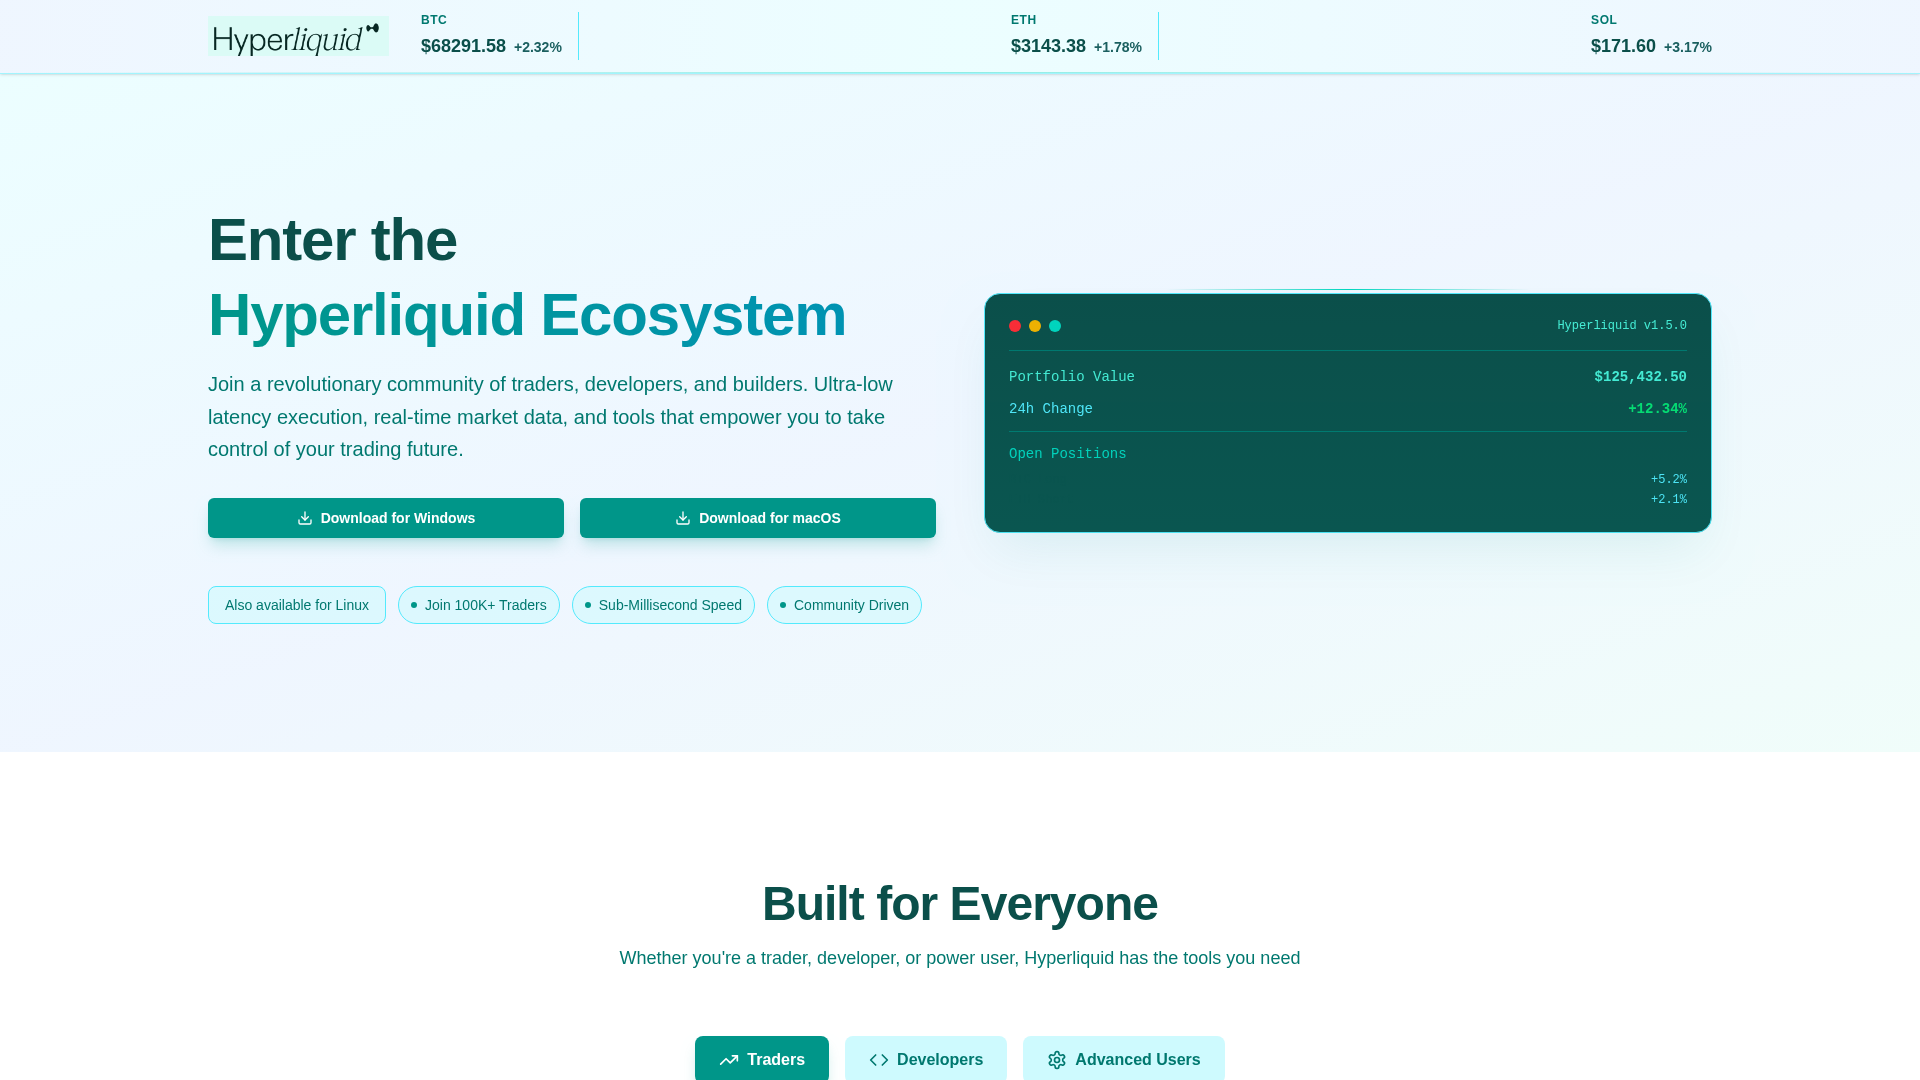Screen dimensions: 1920x1080
Task: Switch to the Traders tab
Action: [762, 1059]
